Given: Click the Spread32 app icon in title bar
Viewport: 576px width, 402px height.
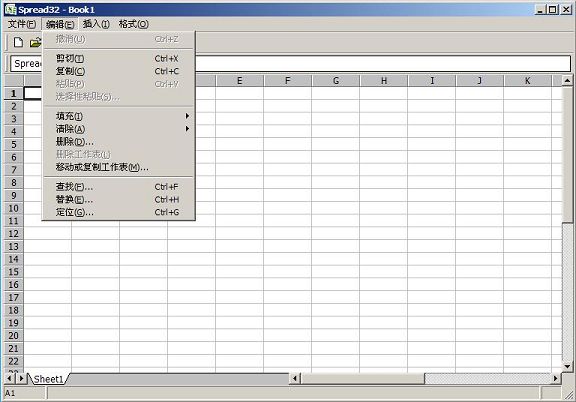Looking at the screenshot, I should (x=10, y=10).
